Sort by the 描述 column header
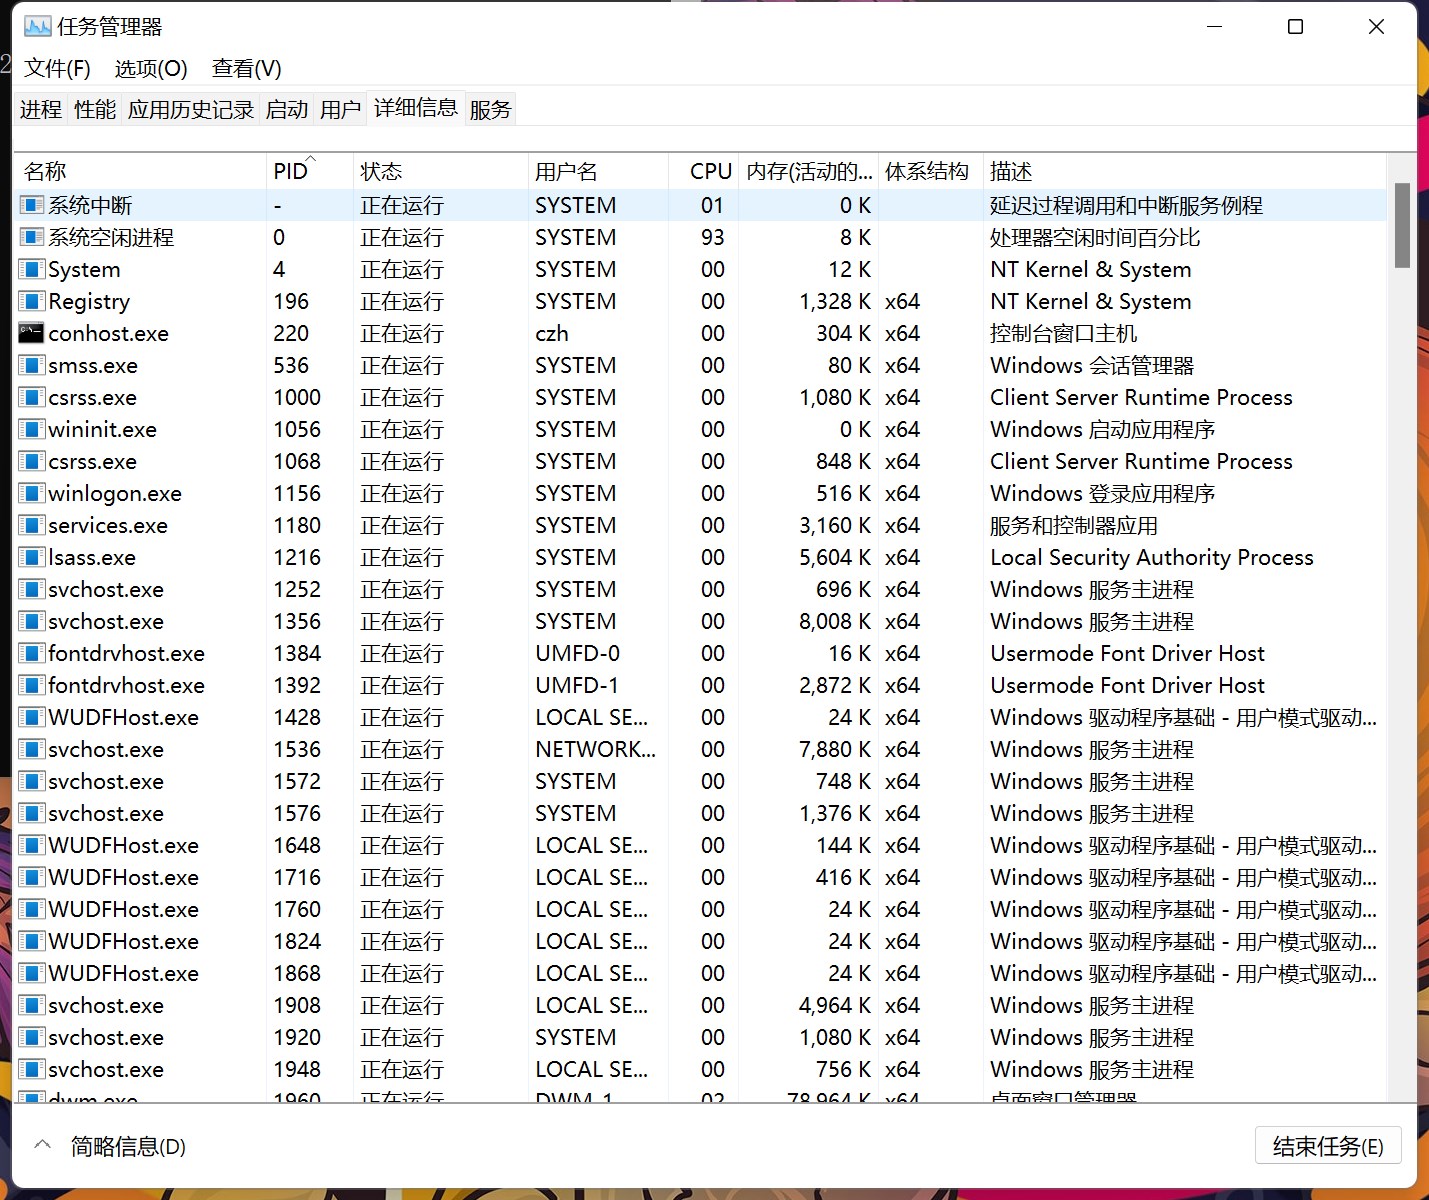 (1184, 171)
